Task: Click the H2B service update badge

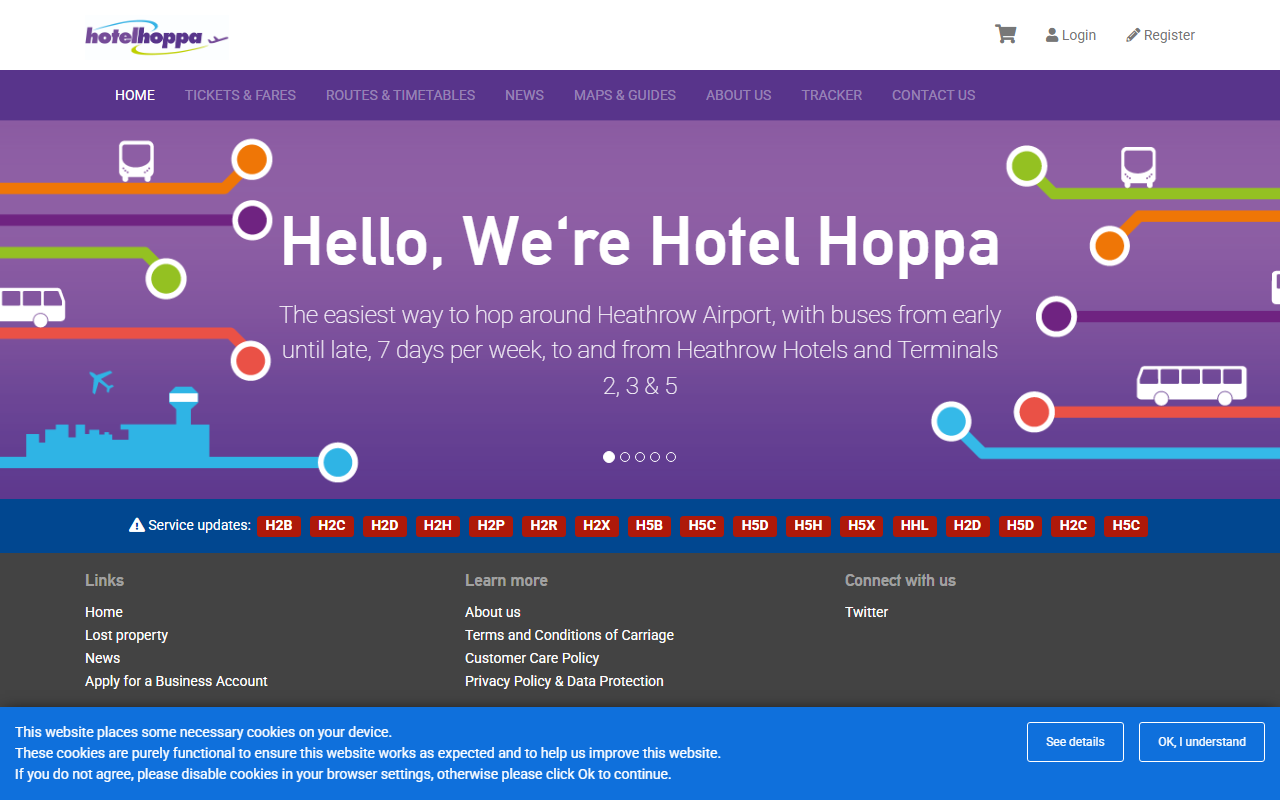Action: [x=279, y=525]
